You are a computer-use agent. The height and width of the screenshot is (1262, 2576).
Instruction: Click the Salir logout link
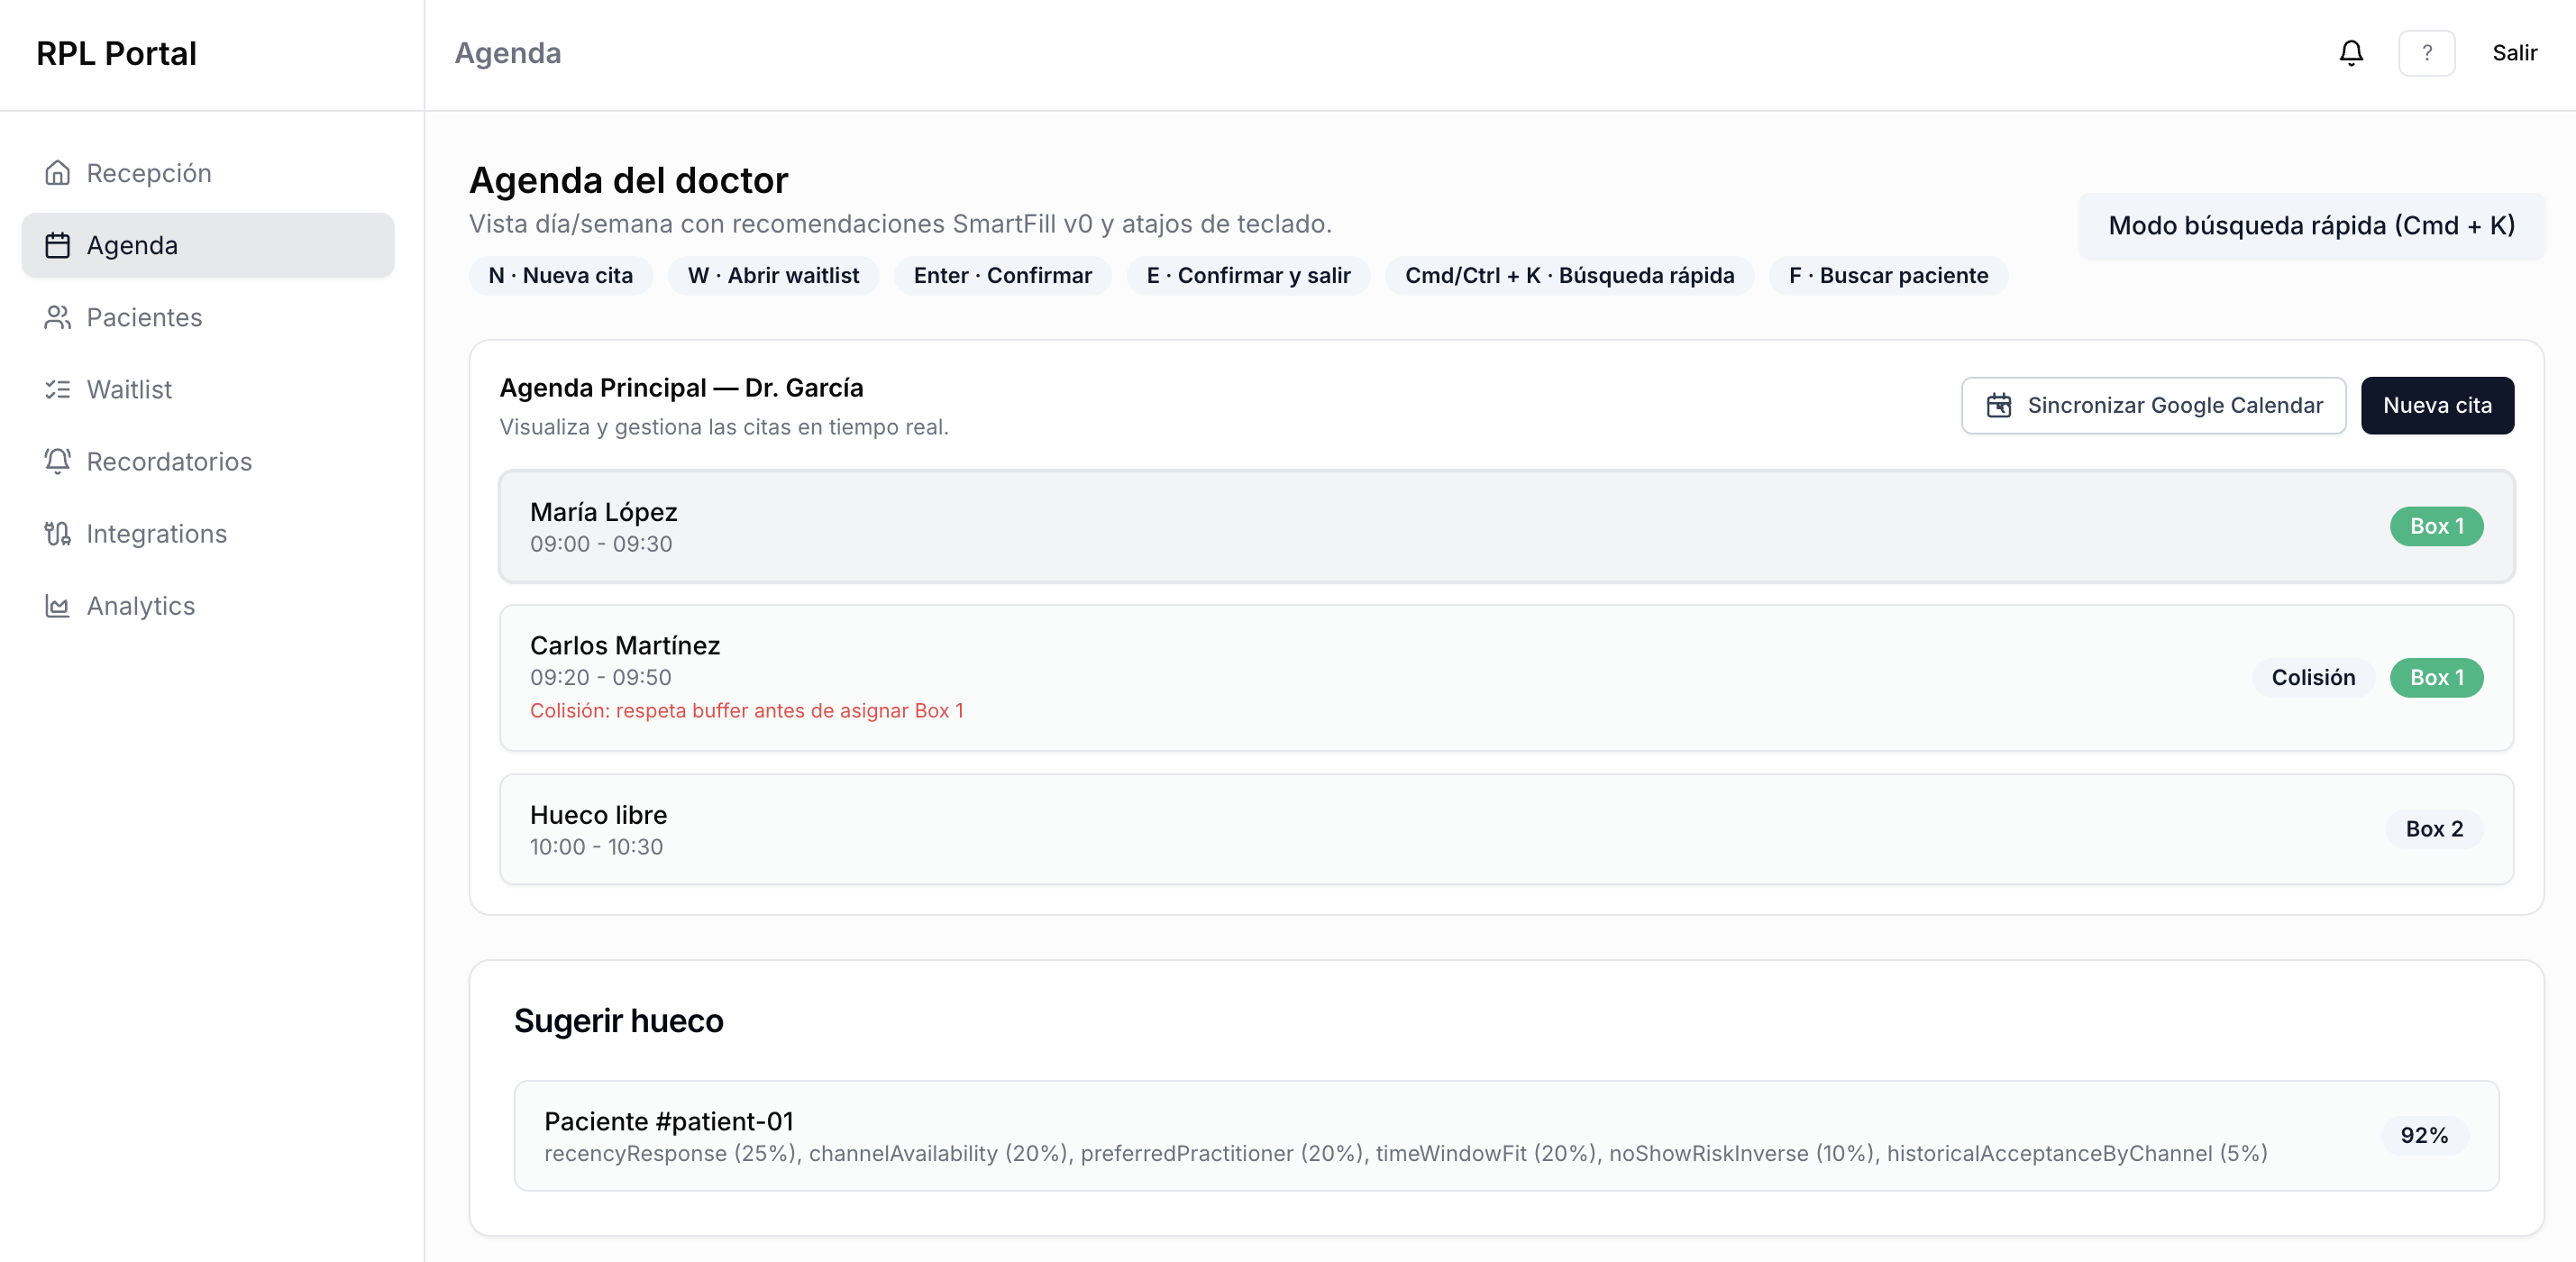[x=2514, y=53]
